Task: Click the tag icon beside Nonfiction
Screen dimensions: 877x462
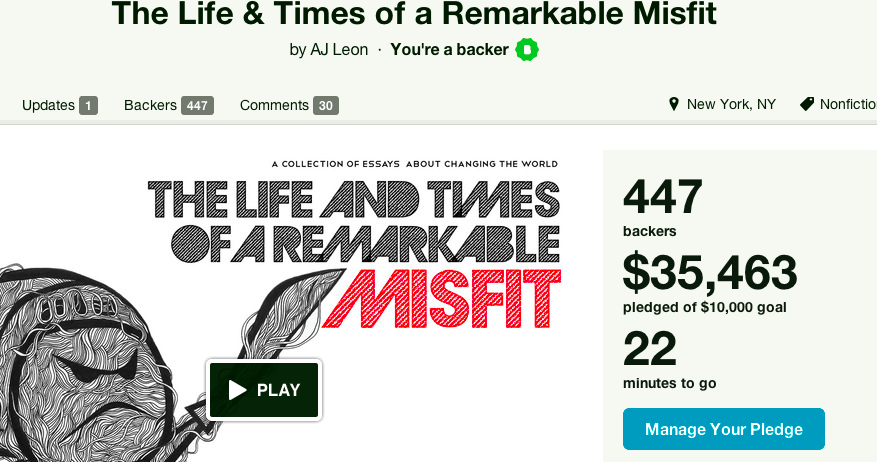Action: 807,104
